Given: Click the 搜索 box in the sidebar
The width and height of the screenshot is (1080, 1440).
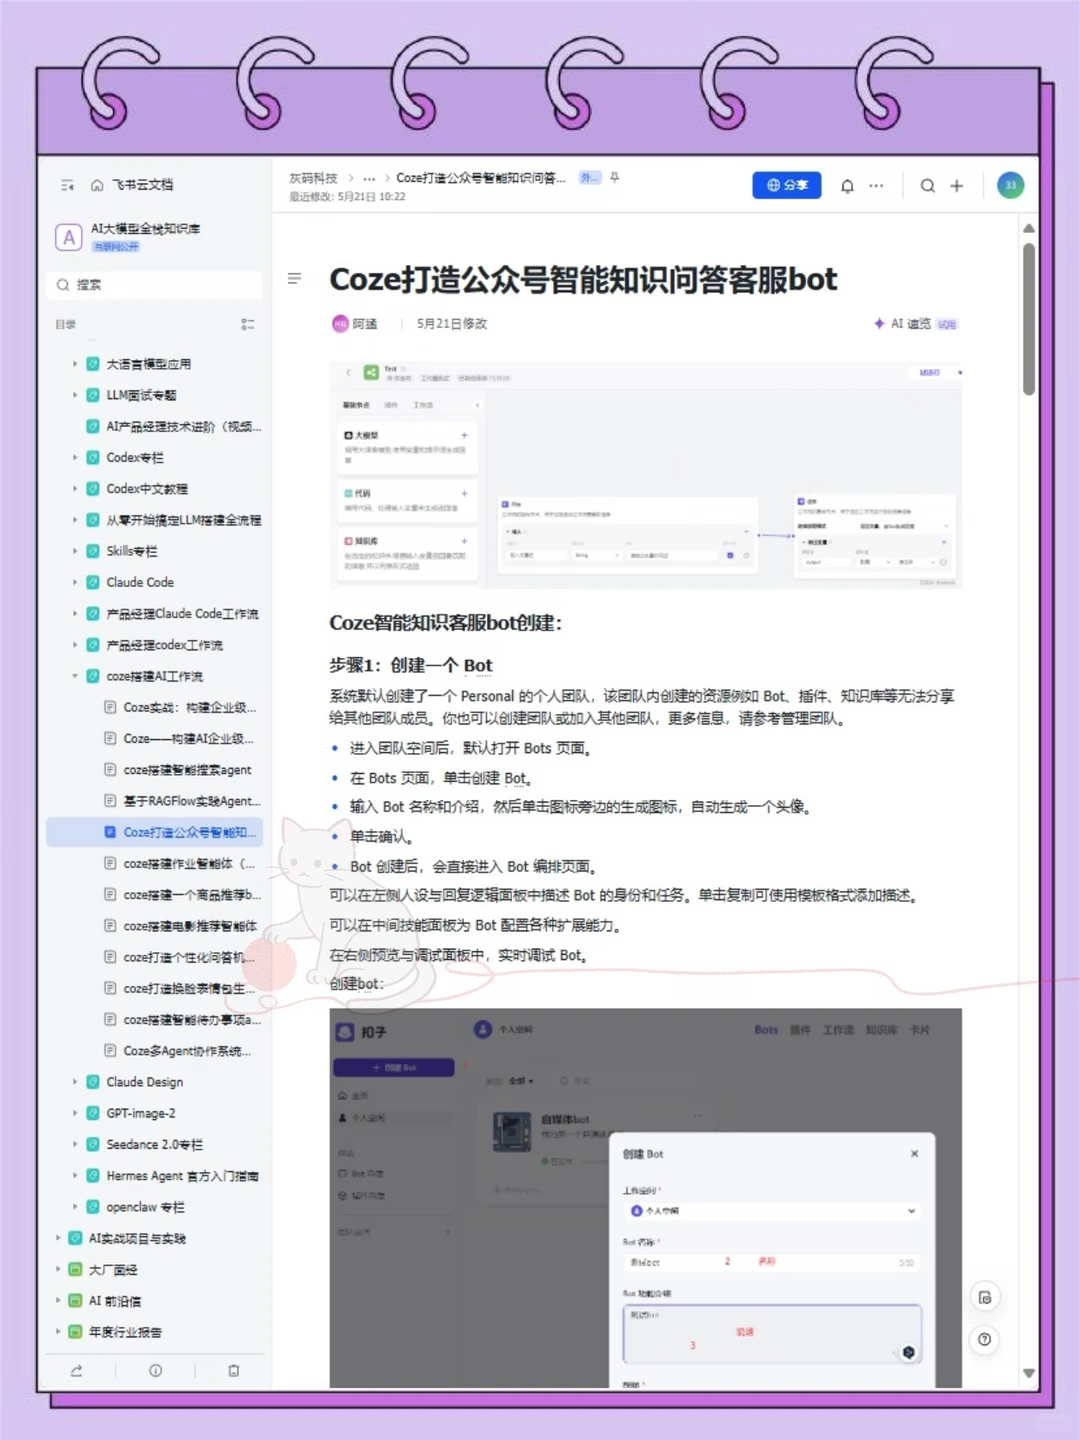Looking at the screenshot, I should click(x=154, y=285).
